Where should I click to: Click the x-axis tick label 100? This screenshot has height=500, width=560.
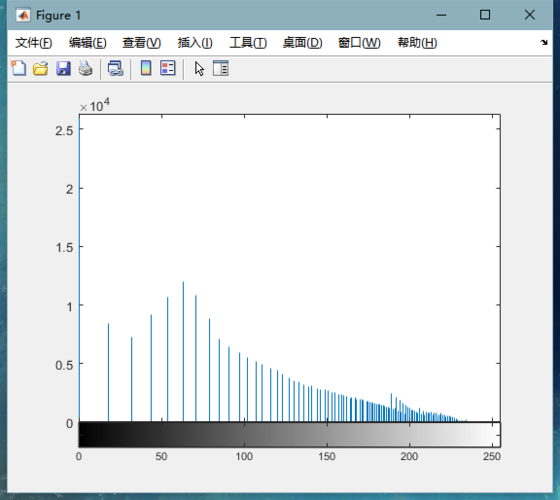click(x=244, y=456)
